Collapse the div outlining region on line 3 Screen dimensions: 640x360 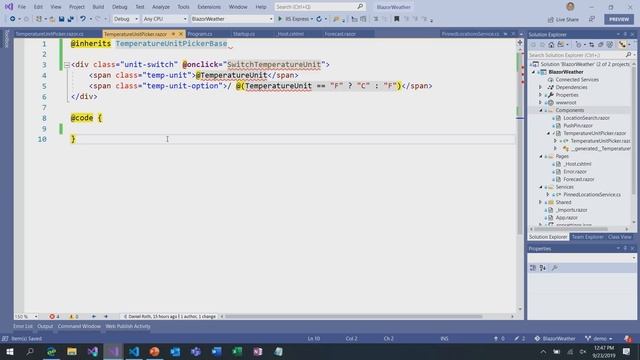(x=67, y=64)
